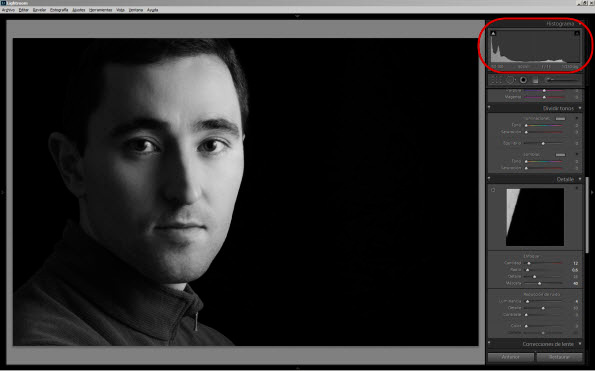The height and width of the screenshot is (371, 595).
Task: Select the Spot Removal tool
Action: 510,80
